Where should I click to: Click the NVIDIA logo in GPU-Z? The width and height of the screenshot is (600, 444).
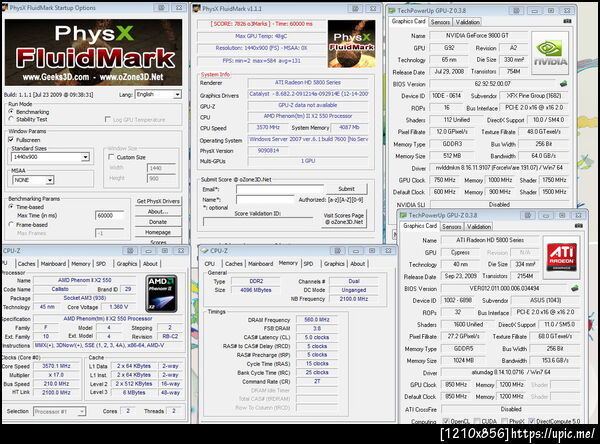[550, 54]
